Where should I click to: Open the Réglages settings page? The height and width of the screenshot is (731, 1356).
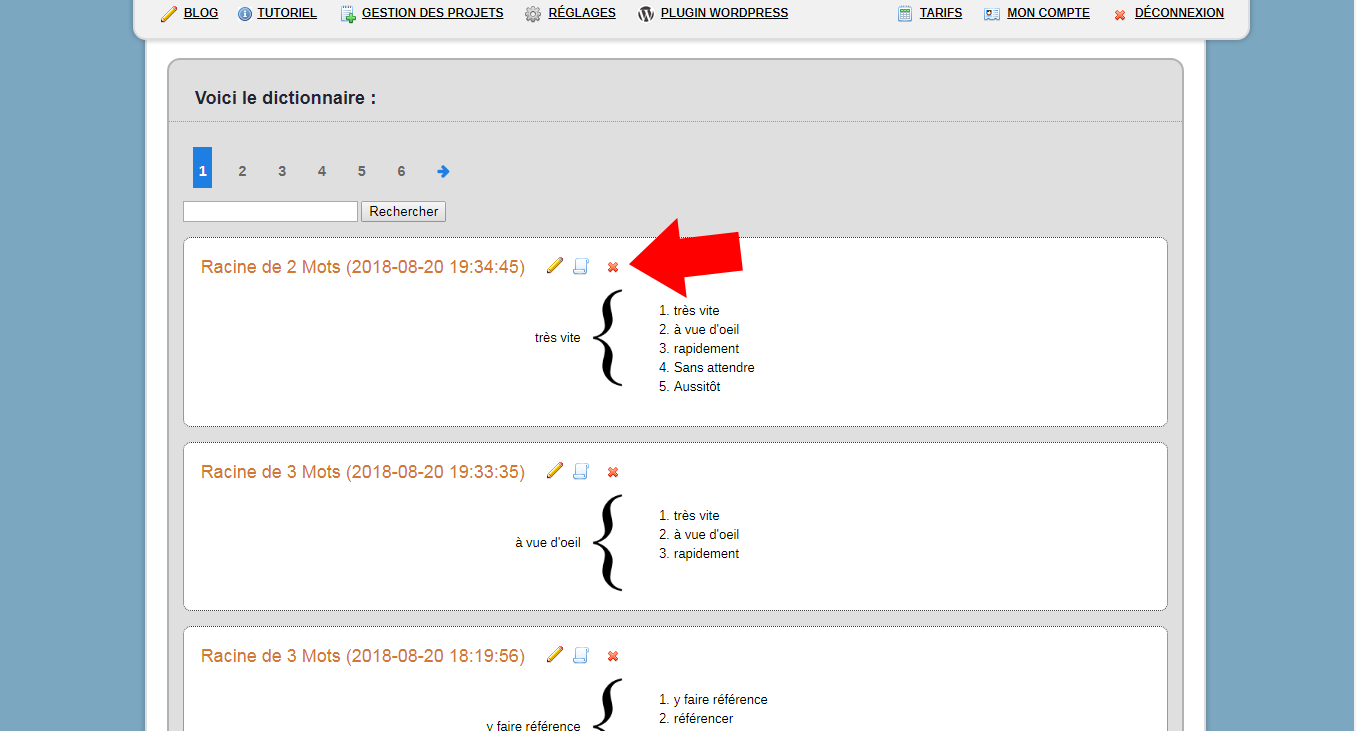pyautogui.click(x=582, y=13)
